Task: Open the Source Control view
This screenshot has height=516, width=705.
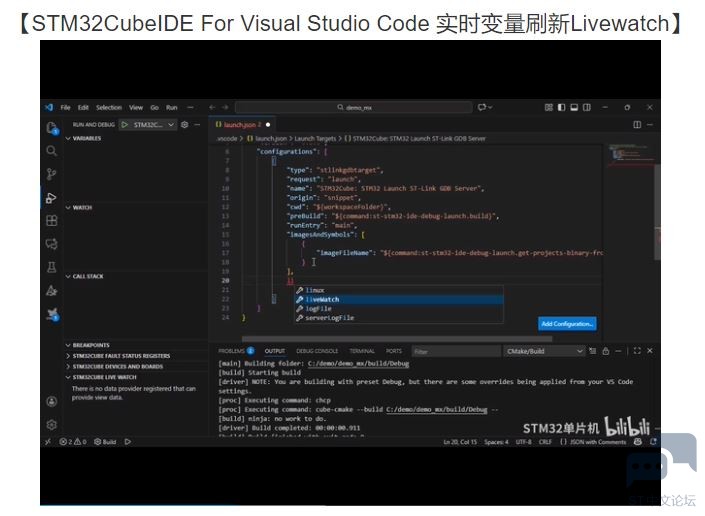Action: pyautogui.click(x=51, y=174)
